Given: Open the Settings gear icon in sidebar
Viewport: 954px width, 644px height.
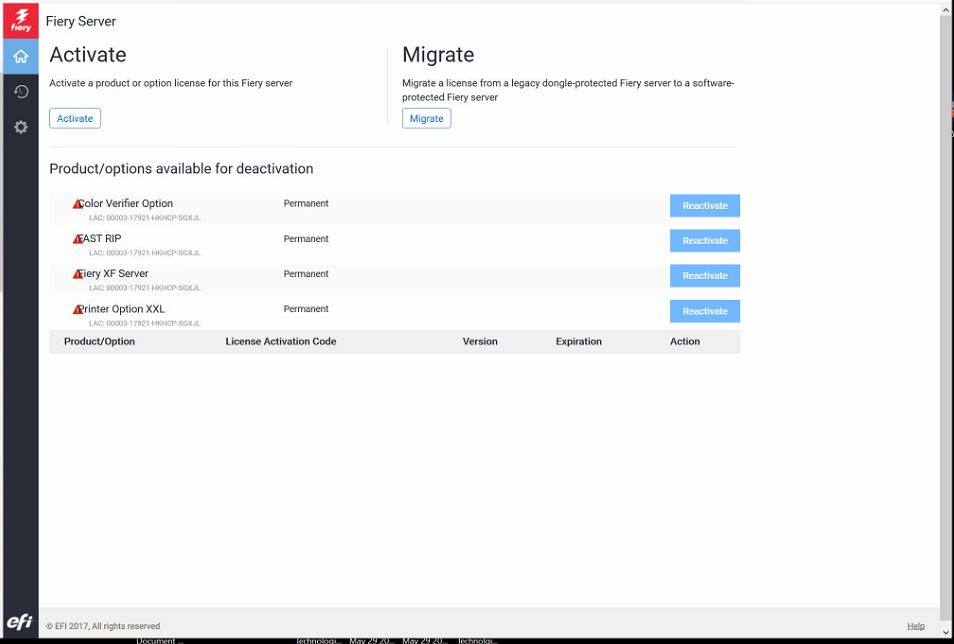Looking at the screenshot, I should click(20, 127).
